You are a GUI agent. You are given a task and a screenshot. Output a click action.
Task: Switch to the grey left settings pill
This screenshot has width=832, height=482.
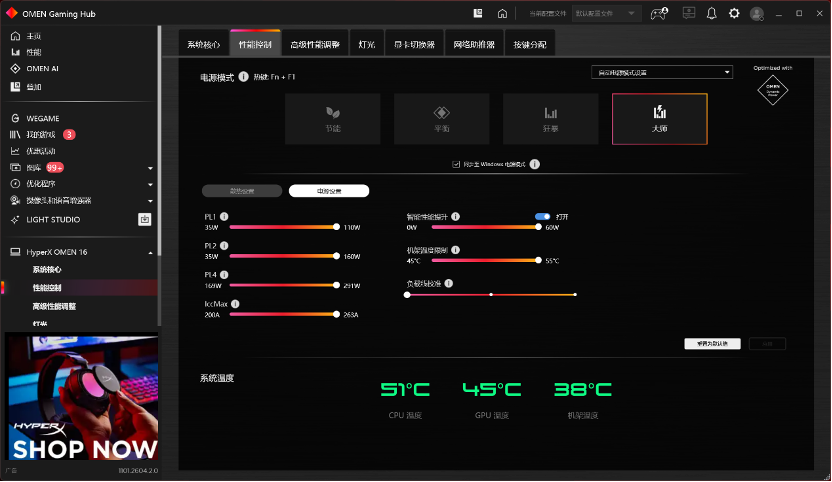242,191
